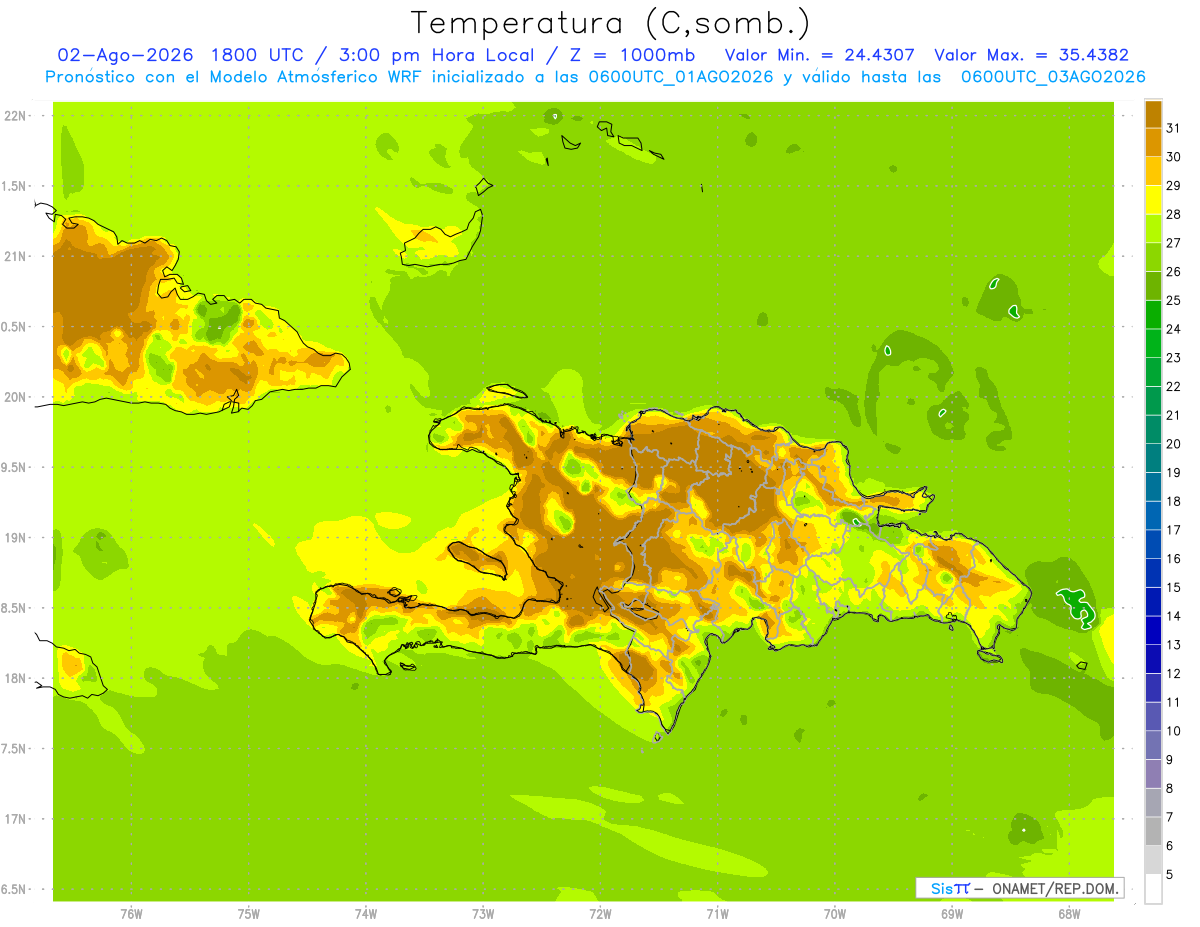Viewport: 1200px width, 927px height.
Task: Click the pressure level "Z = 1000mb"
Action: click(631, 55)
